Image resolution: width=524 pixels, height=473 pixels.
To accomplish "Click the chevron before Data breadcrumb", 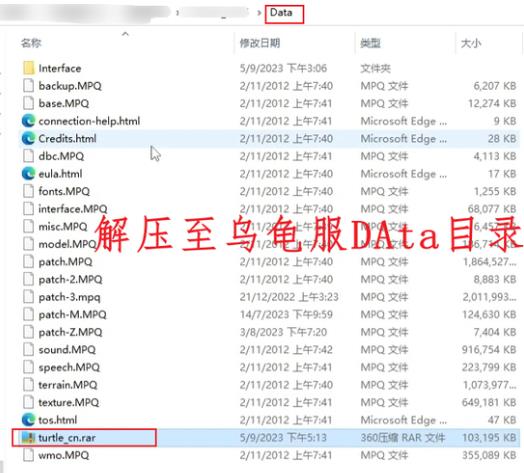I will tap(259, 13).
